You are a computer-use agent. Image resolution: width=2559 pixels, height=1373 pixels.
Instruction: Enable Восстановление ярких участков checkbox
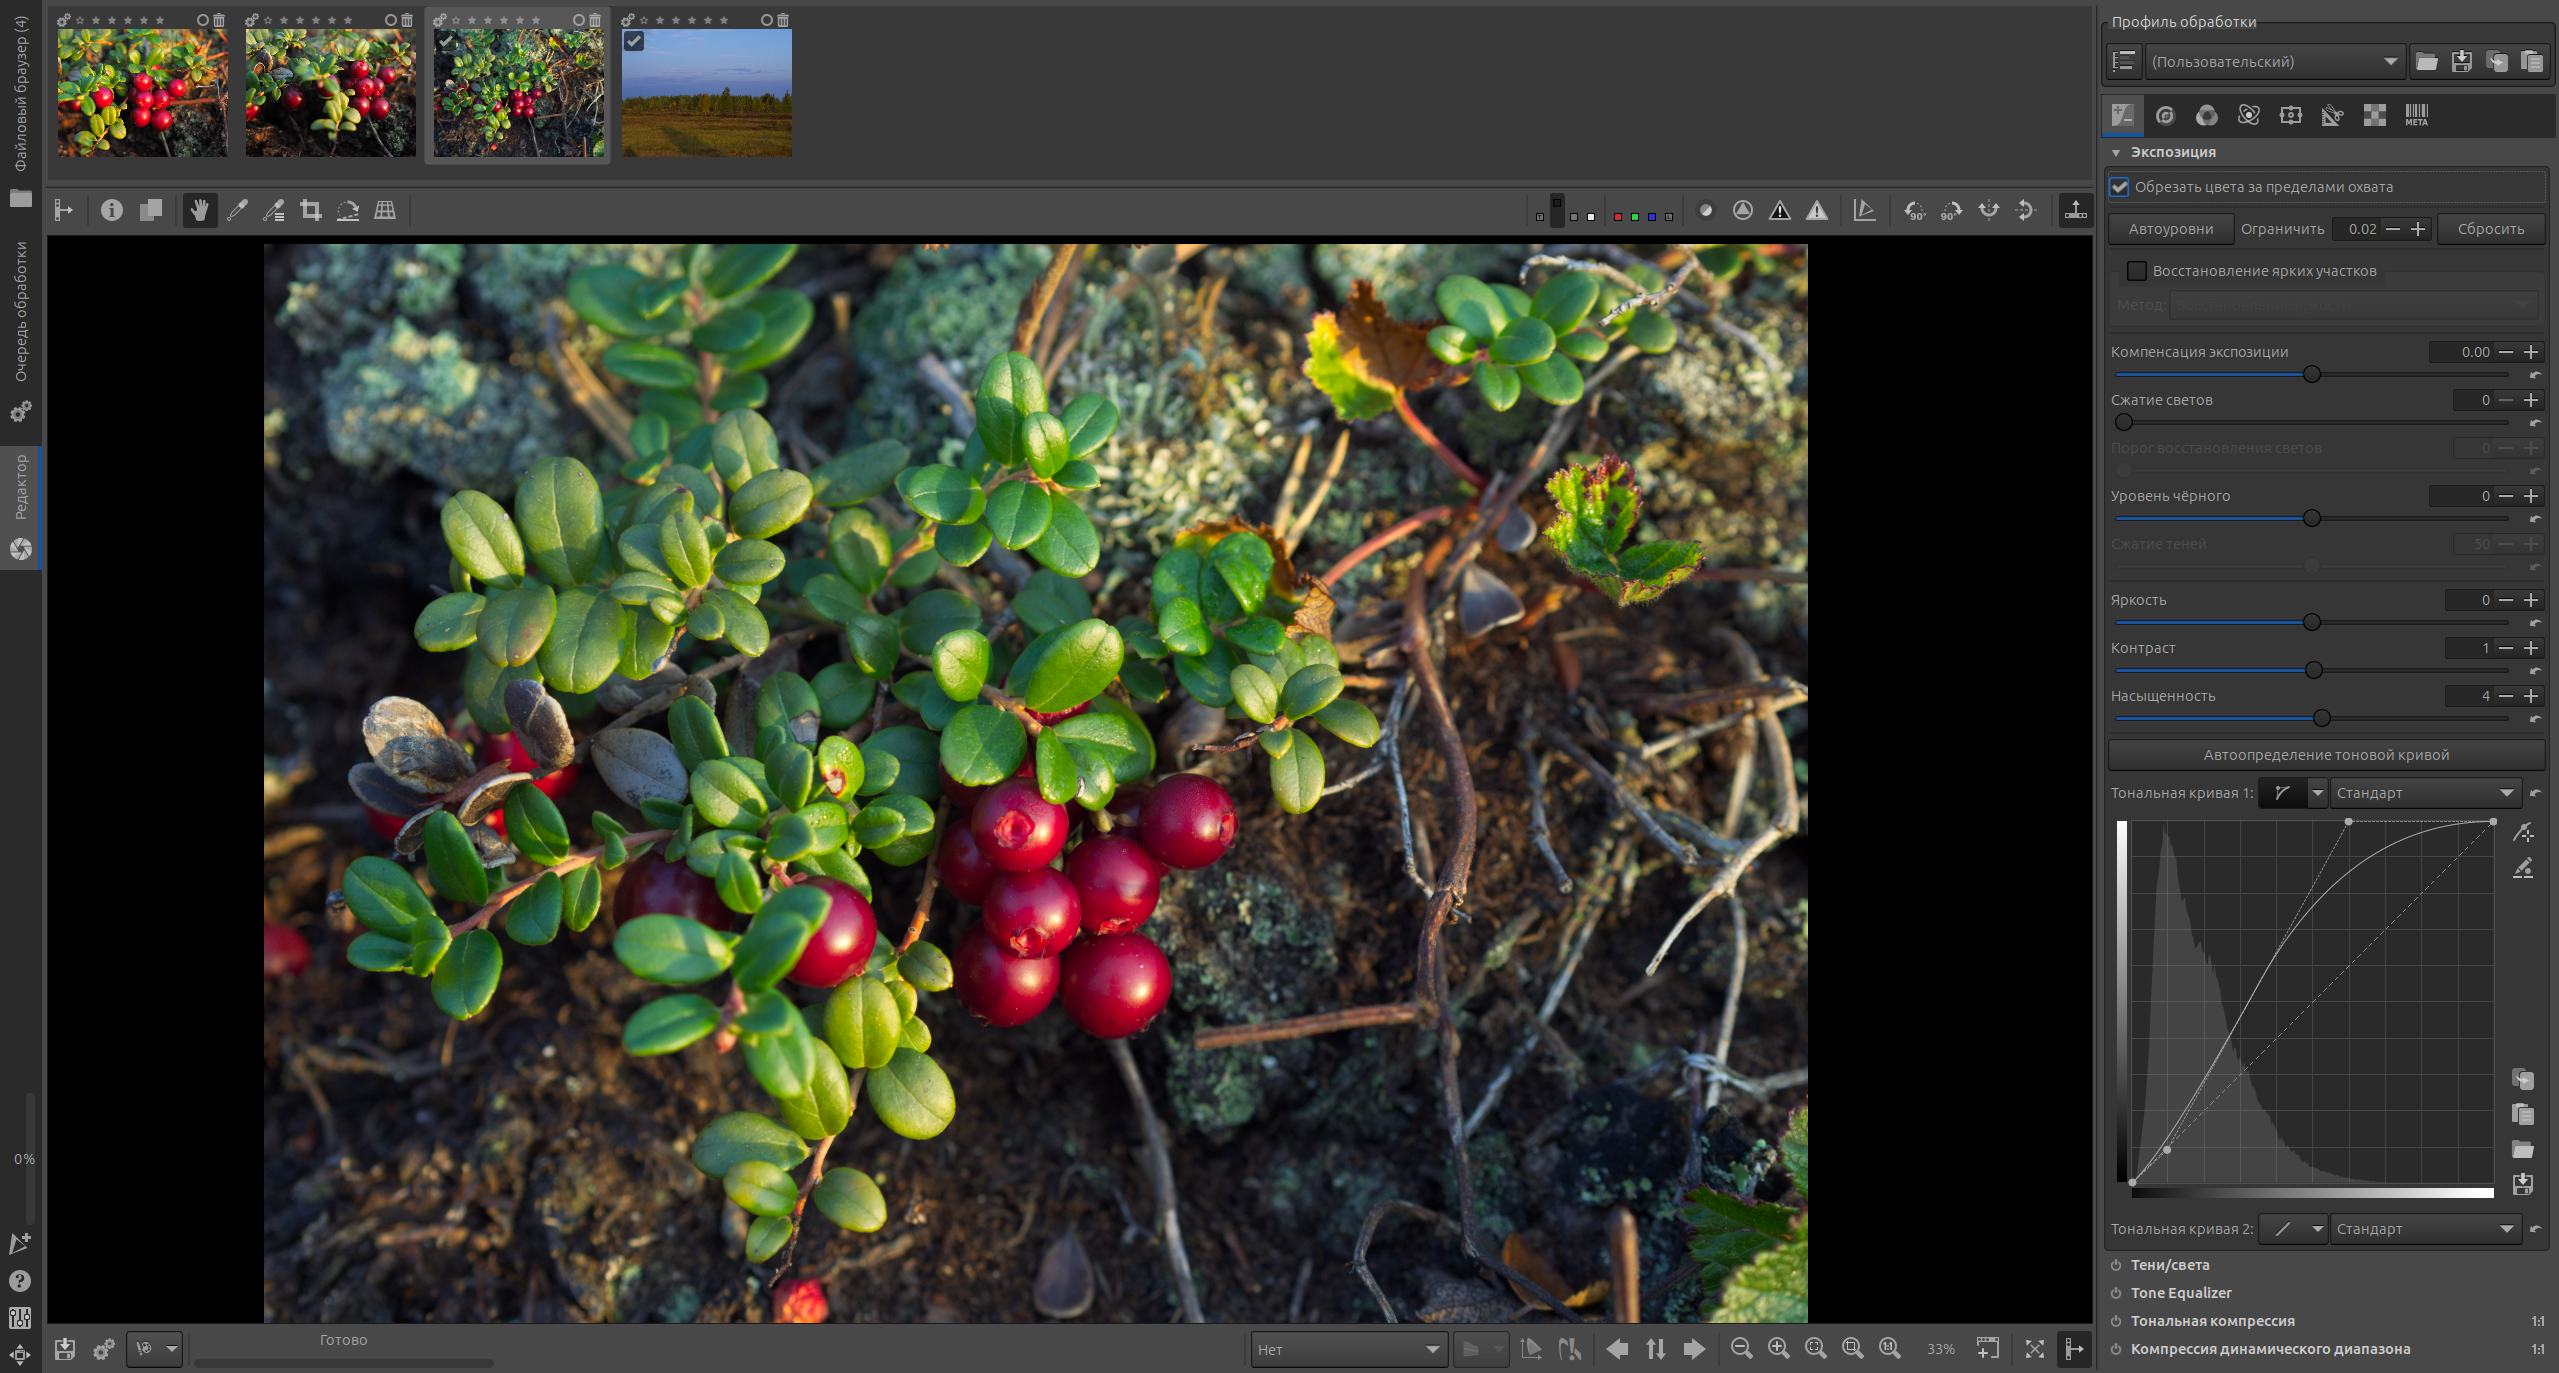click(2137, 271)
